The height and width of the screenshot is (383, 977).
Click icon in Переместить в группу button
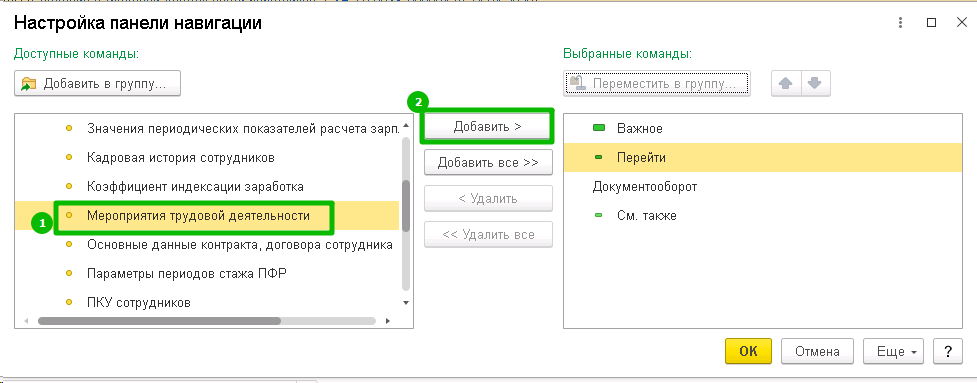pyautogui.click(x=578, y=83)
